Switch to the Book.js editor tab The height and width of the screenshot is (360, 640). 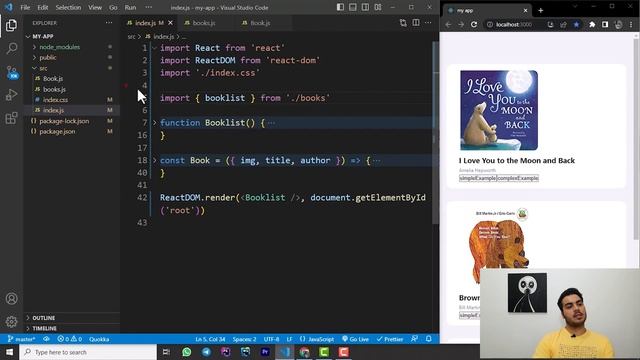coord(260,23)
